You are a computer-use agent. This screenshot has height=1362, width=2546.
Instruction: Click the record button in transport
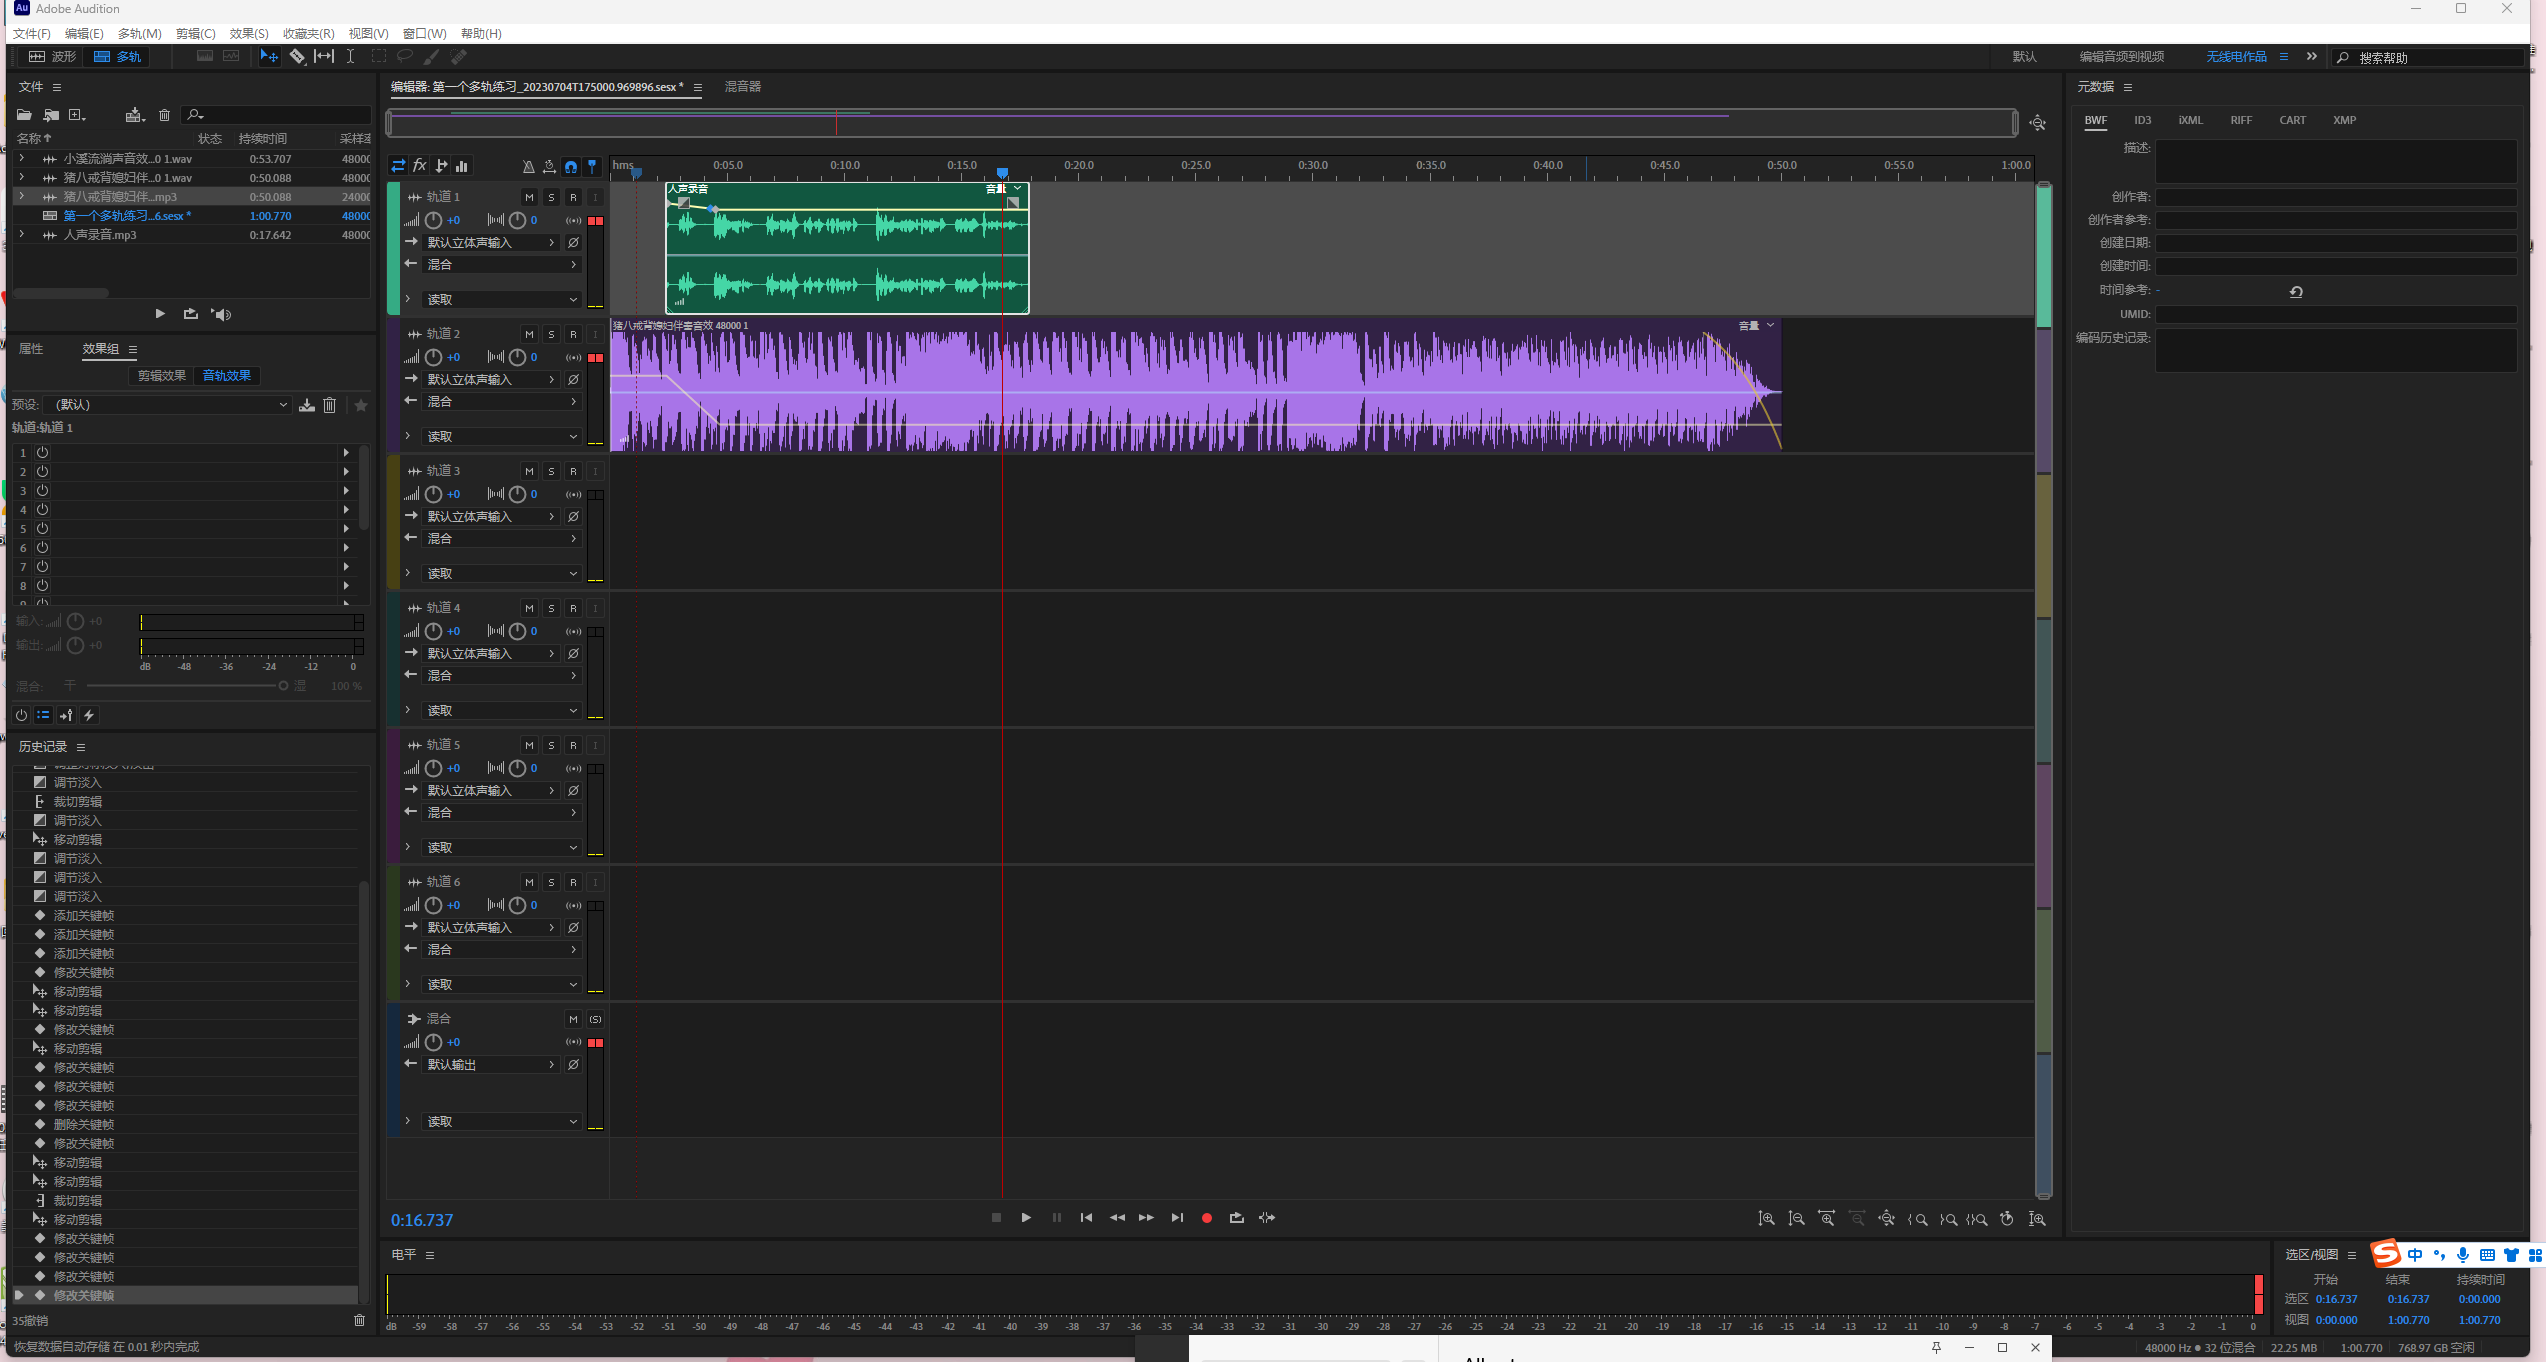pyautogui.click(x=1207, y=1218)
